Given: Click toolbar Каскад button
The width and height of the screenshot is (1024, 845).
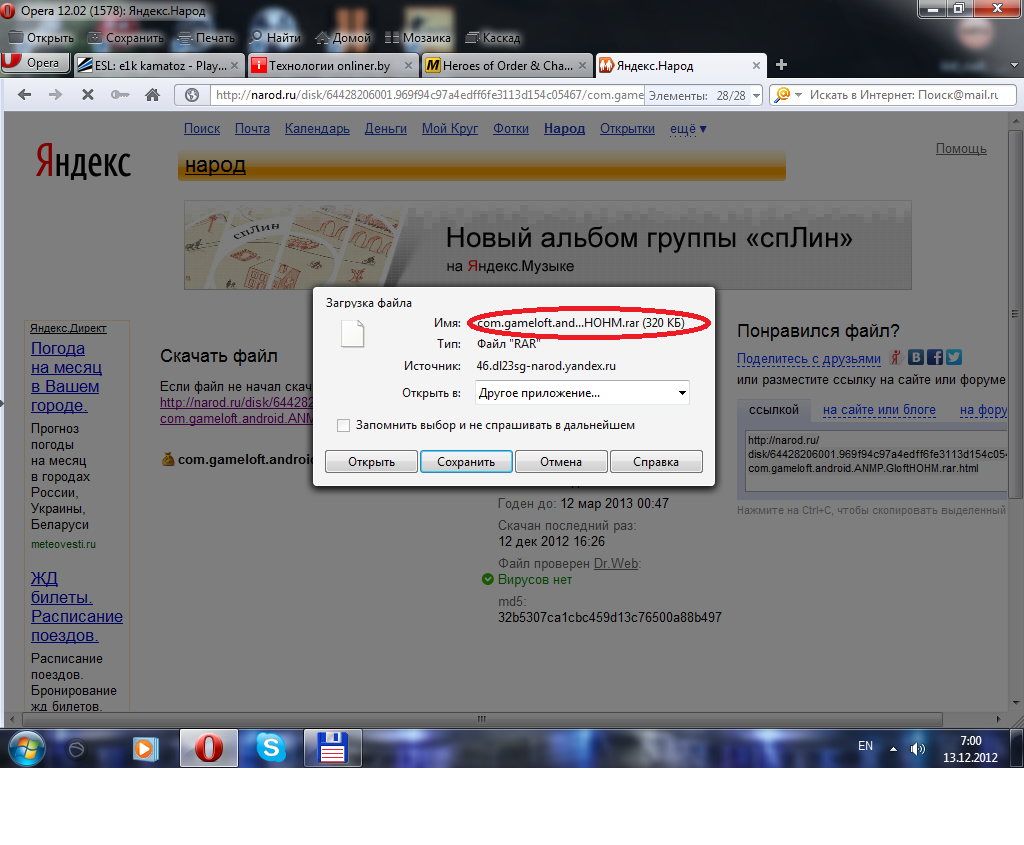Looking at the screenshot, I should [x=492, y=38].
